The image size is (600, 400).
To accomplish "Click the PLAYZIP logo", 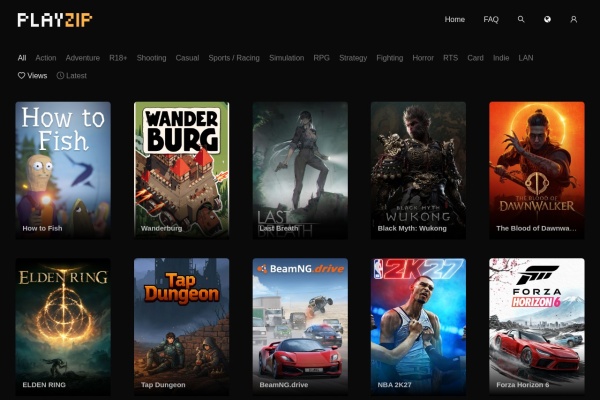I will 55,20.
